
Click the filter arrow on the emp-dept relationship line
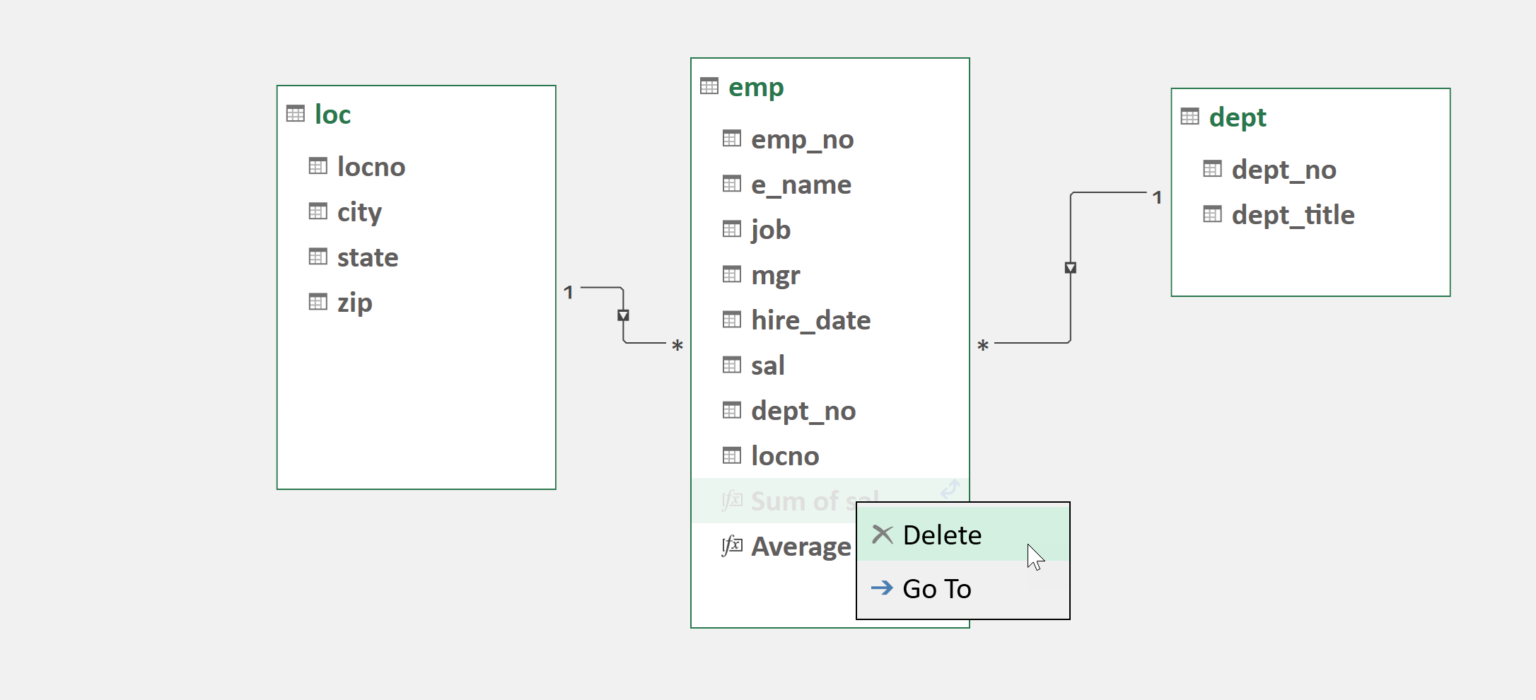[1070, 267]
